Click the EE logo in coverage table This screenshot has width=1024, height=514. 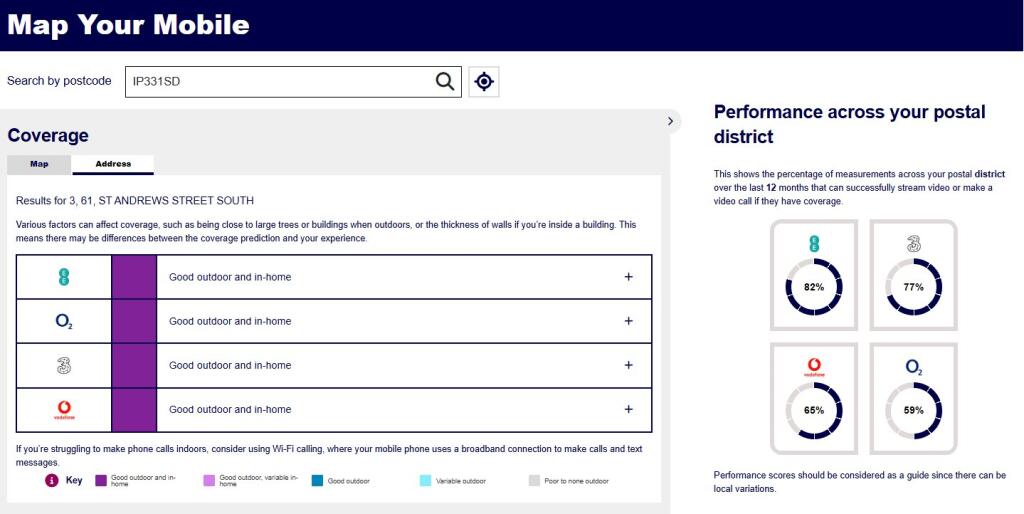(x=64, y=277)
